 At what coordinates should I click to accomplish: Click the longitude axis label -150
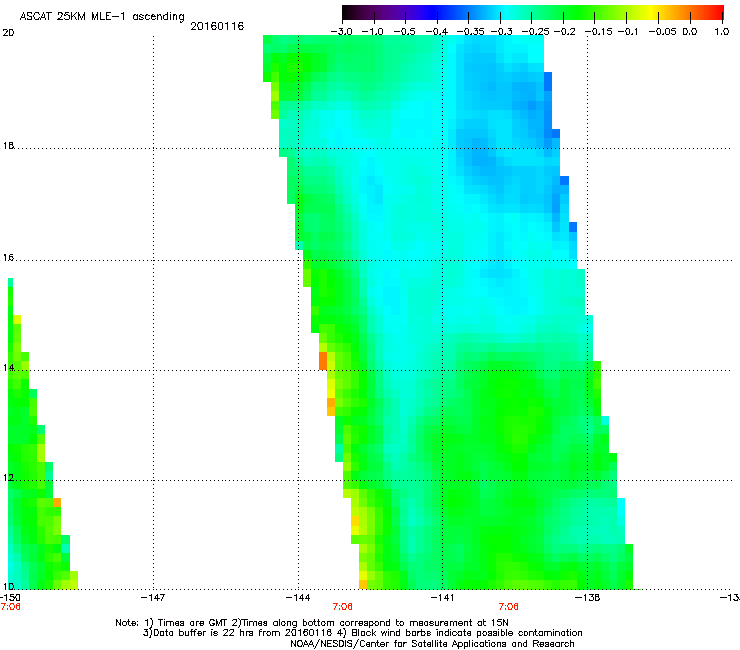[x=10, y=598]
